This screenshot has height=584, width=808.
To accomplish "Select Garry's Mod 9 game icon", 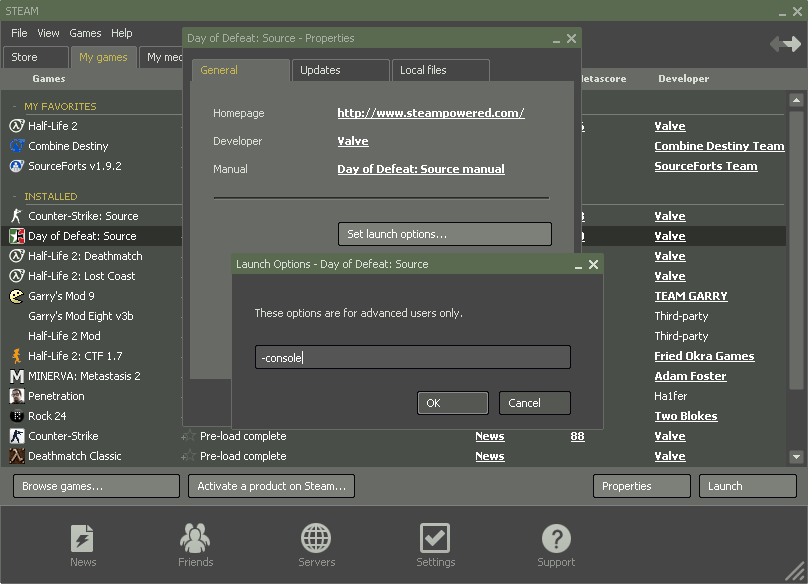I will coord(17,296).
